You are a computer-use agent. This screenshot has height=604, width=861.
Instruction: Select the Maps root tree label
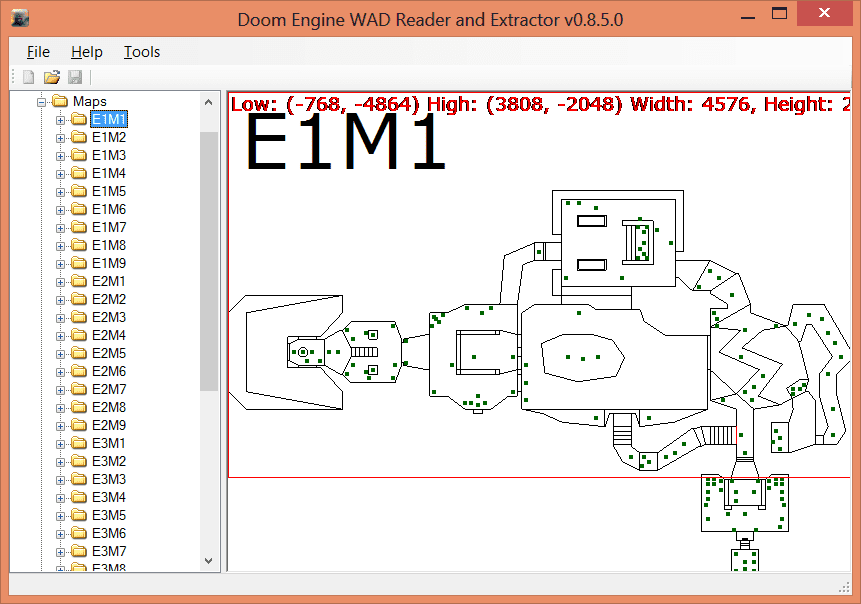point(90,101)
